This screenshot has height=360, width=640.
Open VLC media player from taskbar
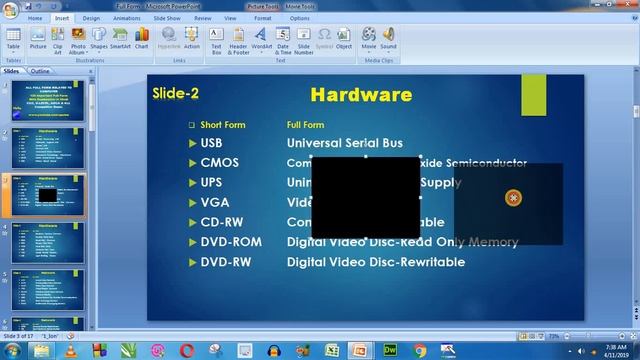click(71, 351)
